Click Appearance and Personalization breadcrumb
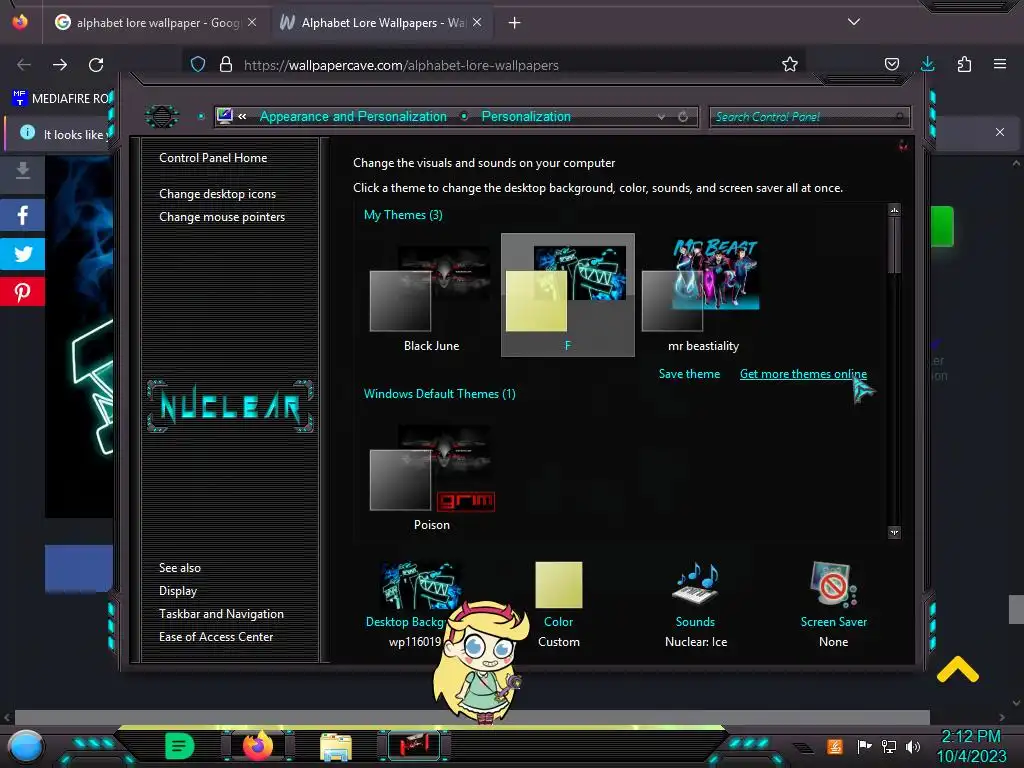 (353, 116)
